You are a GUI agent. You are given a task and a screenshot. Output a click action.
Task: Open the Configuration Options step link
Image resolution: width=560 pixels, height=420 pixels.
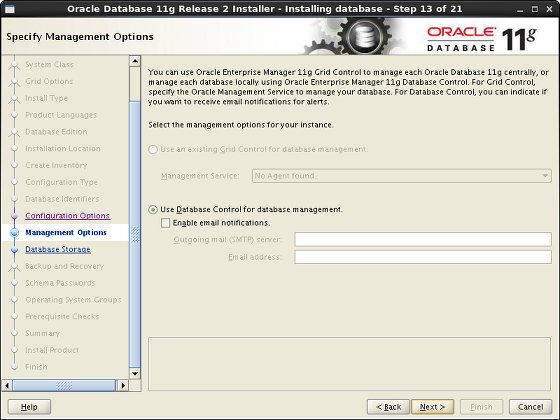(68, 216)
